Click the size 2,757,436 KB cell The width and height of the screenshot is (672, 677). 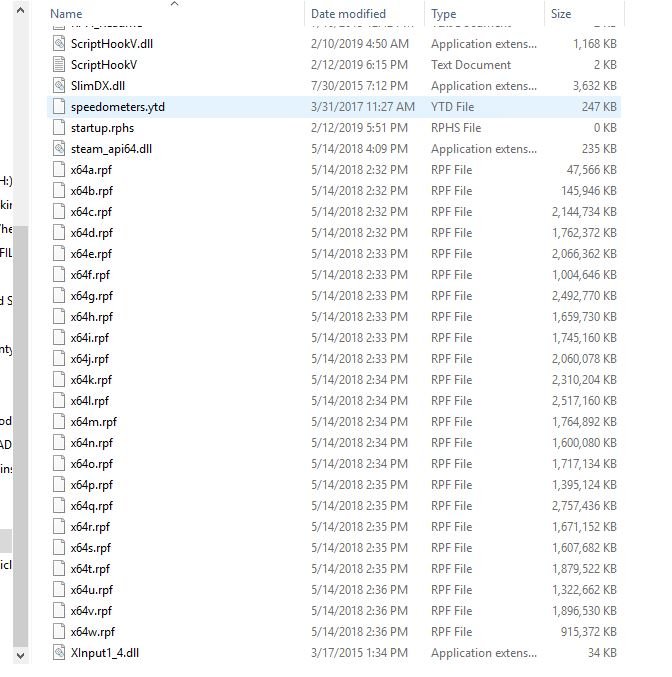584,506
